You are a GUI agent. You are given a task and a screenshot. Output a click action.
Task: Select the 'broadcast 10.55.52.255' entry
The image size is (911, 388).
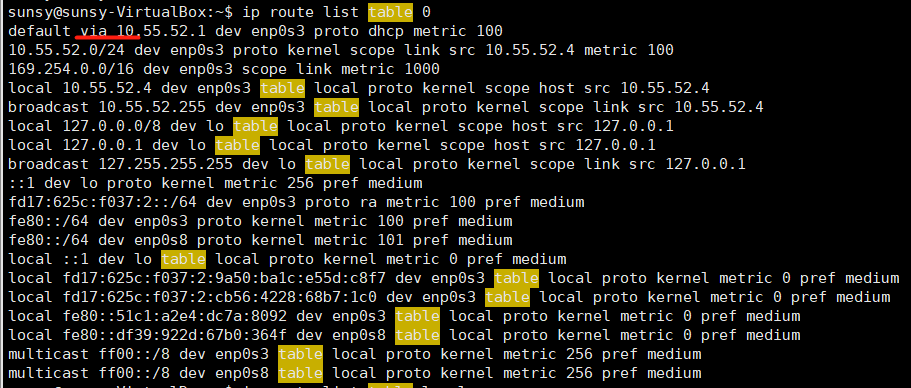(386, 107)
